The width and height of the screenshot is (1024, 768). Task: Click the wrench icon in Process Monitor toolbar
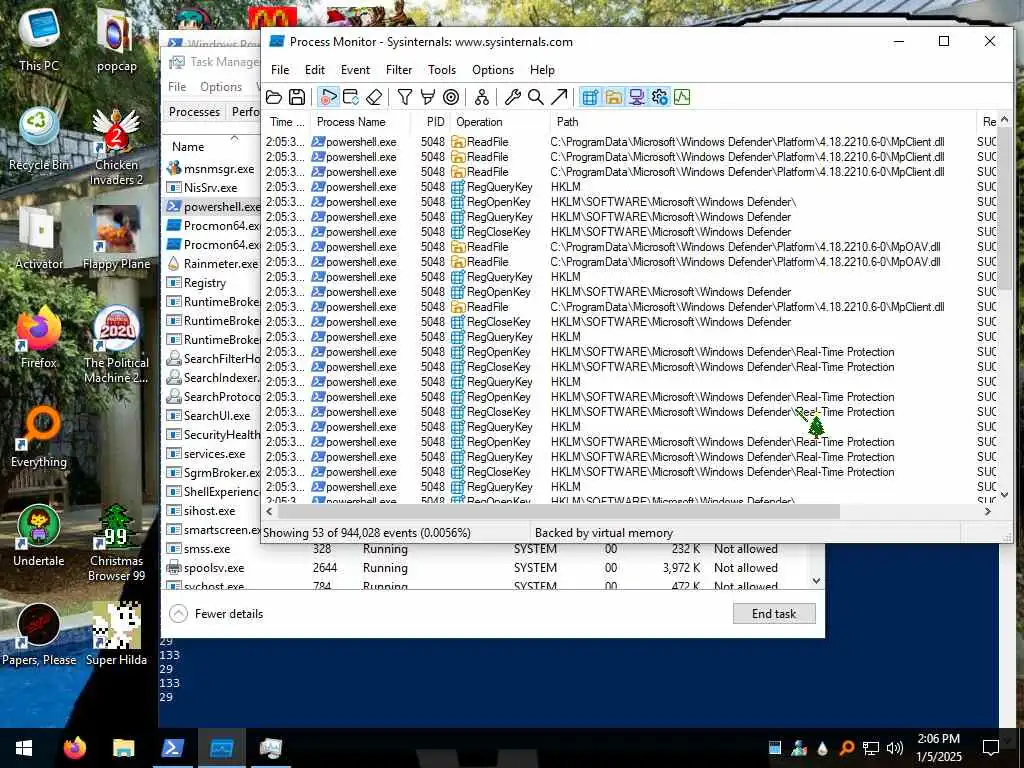513,97
